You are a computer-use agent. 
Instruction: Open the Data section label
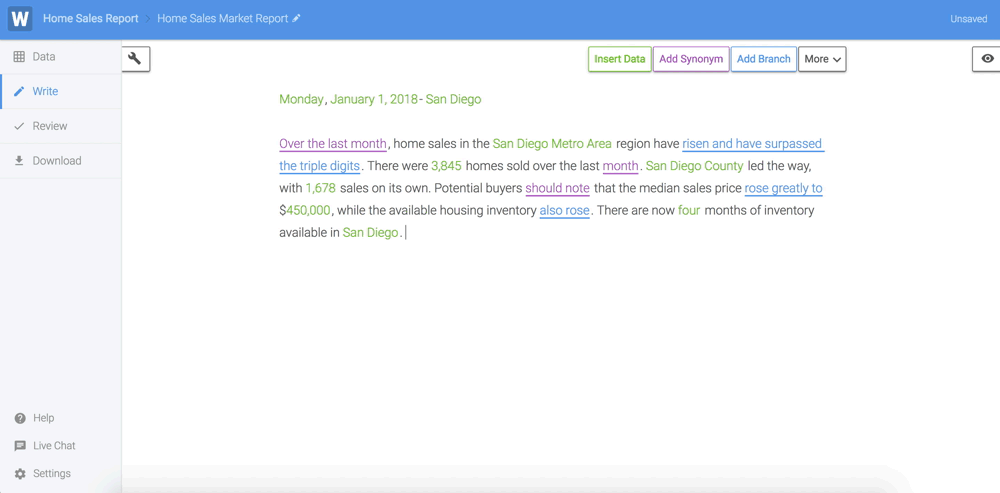[x=44, y=57]
